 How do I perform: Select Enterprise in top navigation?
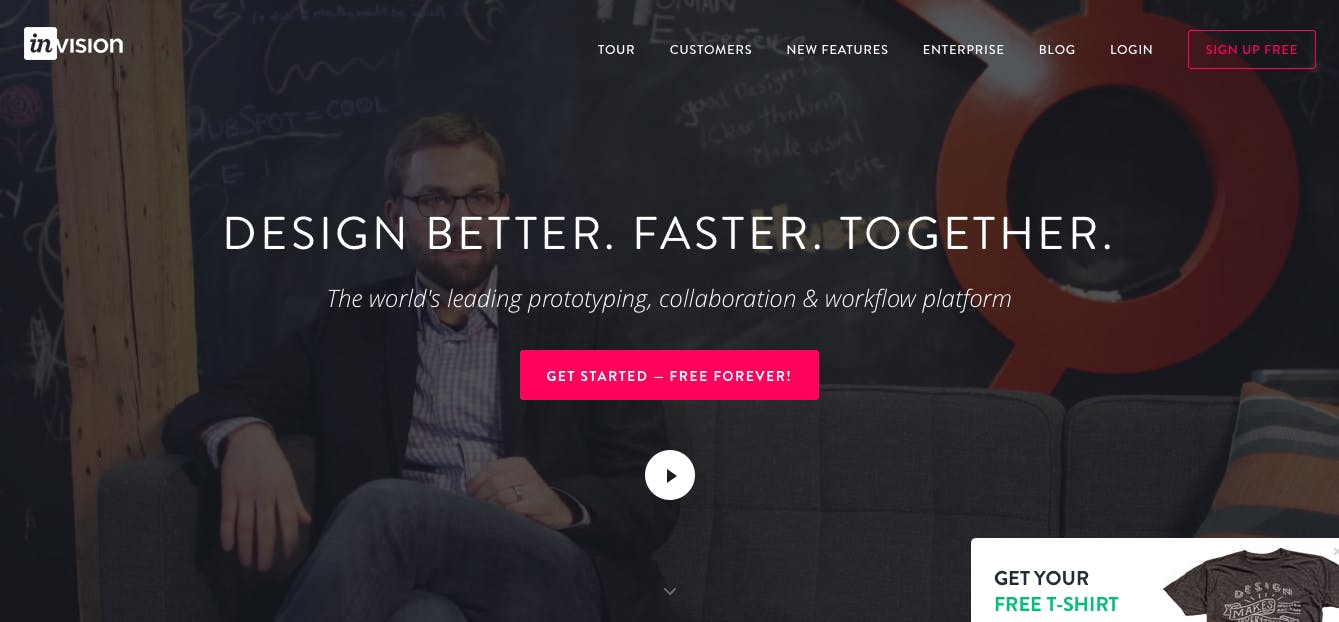(x=963, y=49)
